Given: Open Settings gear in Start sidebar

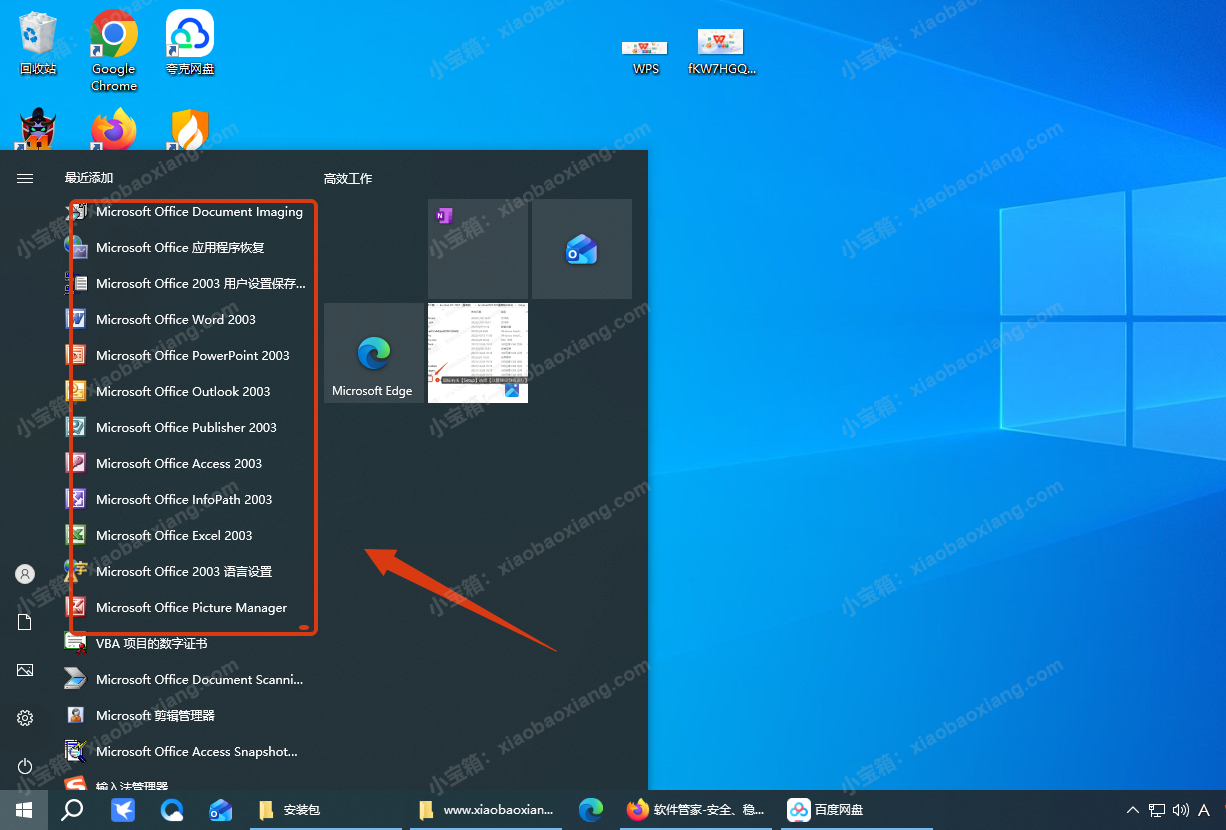Looking at the screenshot, I should [25, 718].
